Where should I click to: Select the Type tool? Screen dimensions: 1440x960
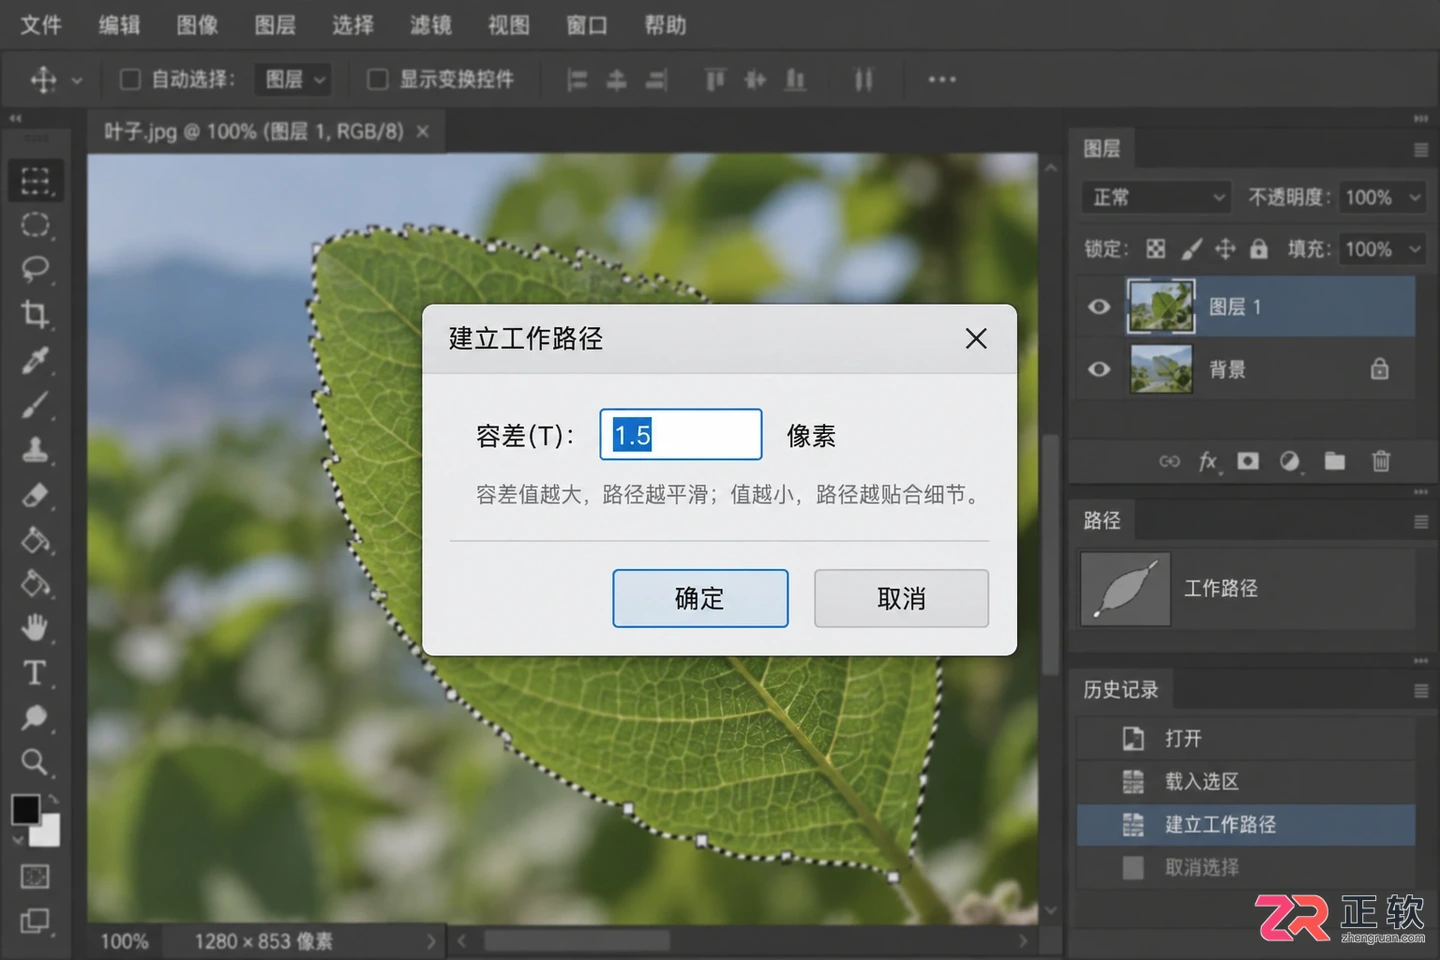pos(35,673)
